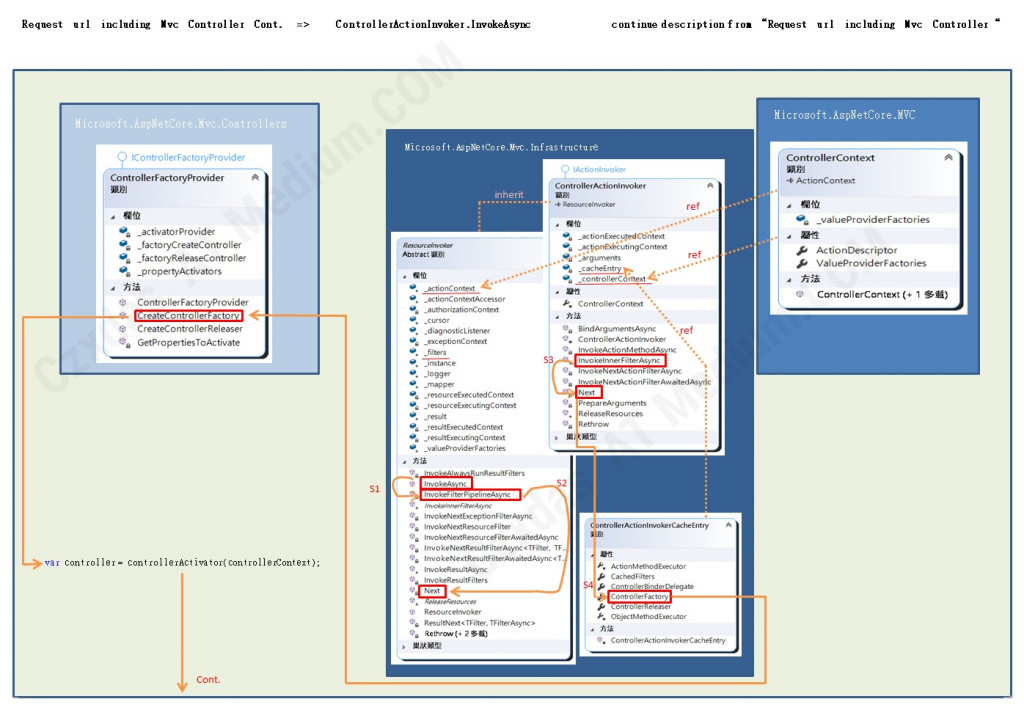Collapse the 方法 section in ControllerFactoryProvider
Viewport: 1024px width, 710px height.
[x=112, y=287]
